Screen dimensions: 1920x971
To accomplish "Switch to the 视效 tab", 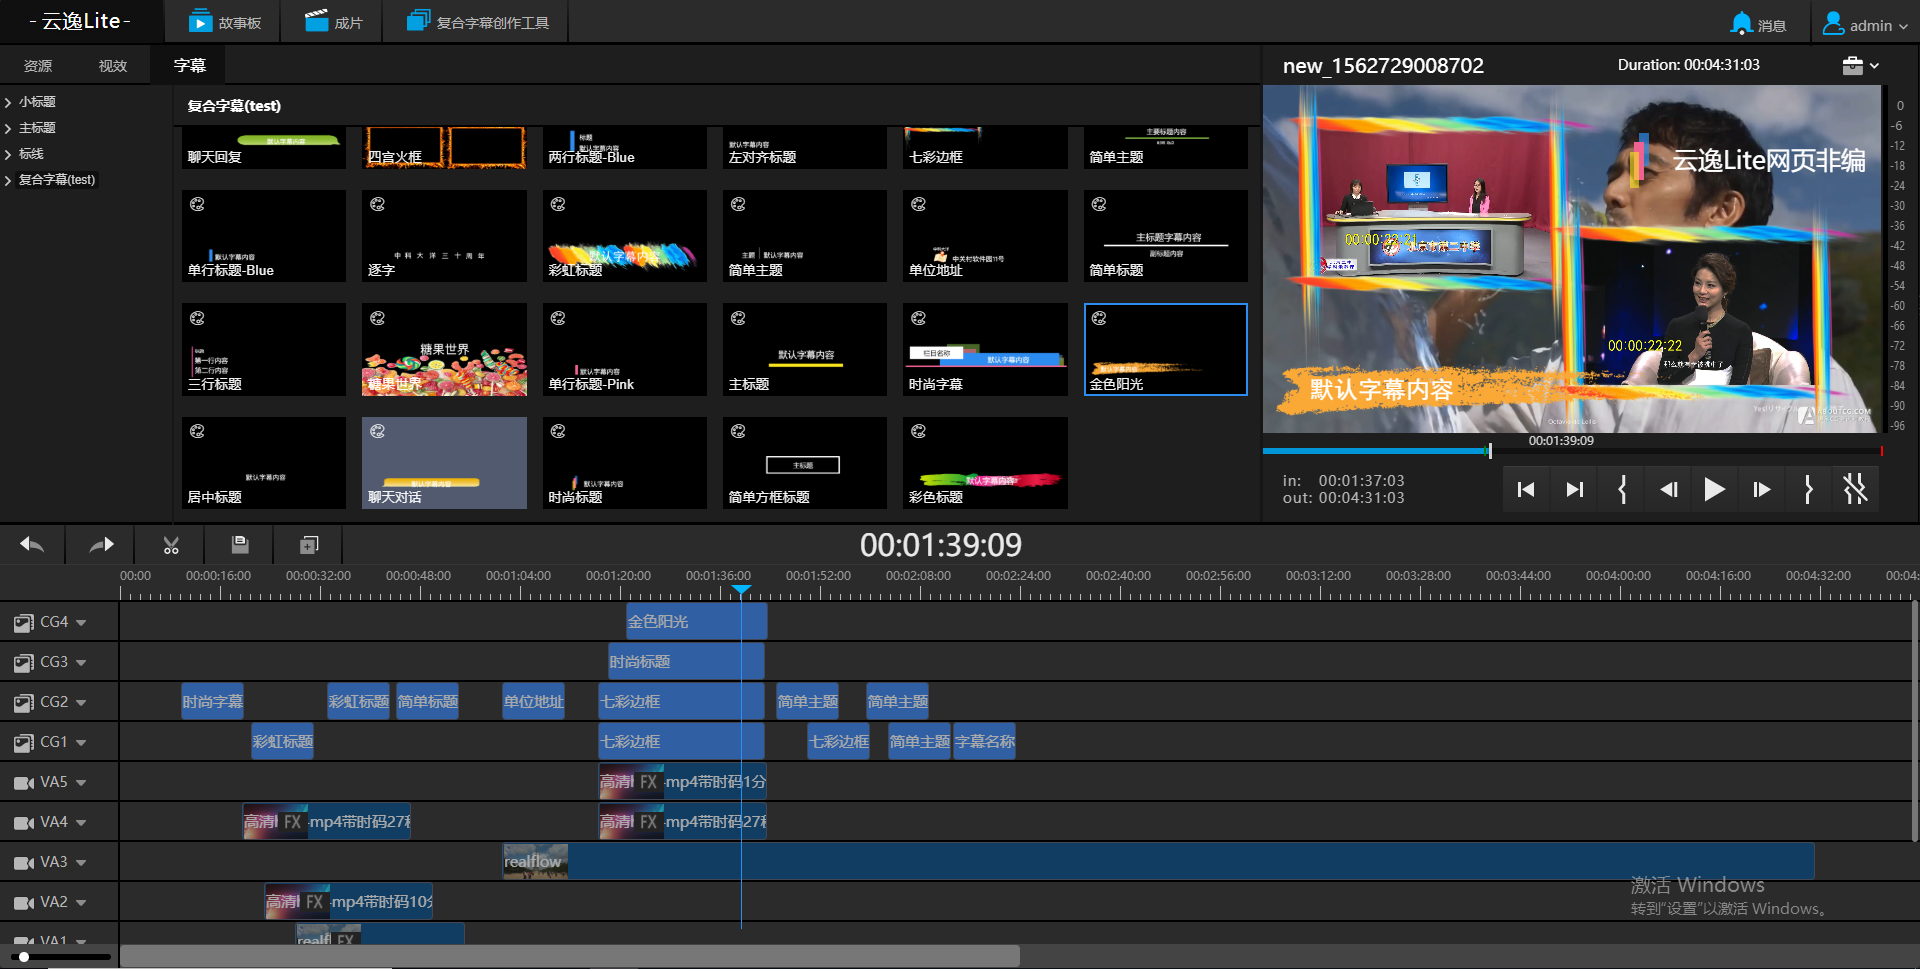I will tap(113, 66).
